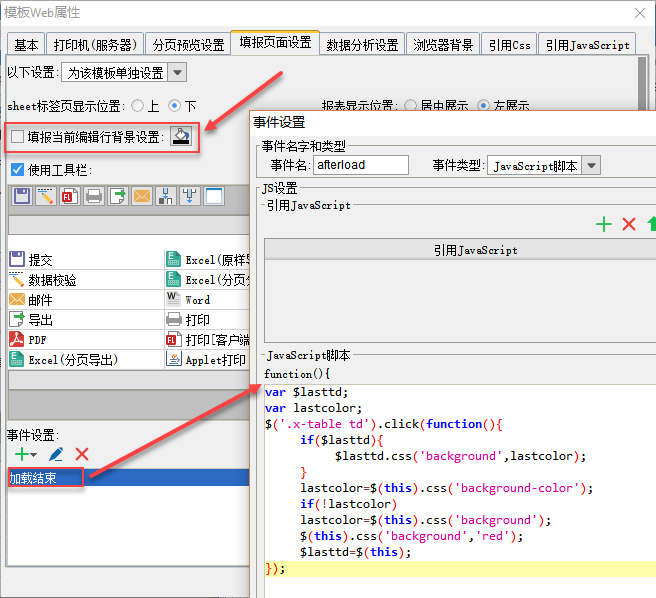
Task: Switch to the 引用Css tab
Action: pos(509,44)
